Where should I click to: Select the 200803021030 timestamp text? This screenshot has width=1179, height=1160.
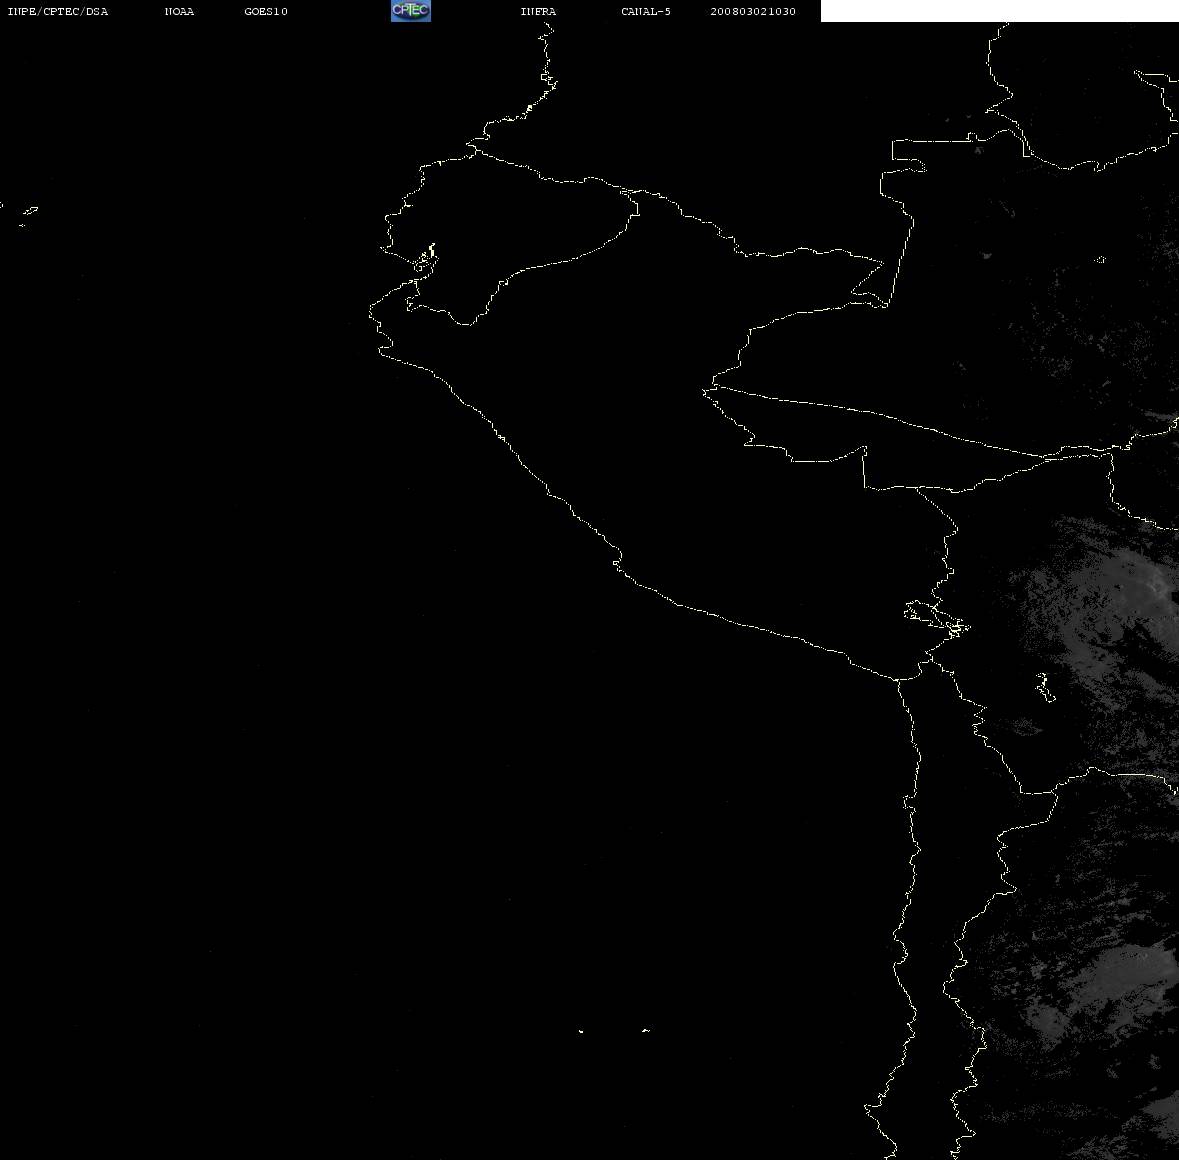(x=753, y=11)
